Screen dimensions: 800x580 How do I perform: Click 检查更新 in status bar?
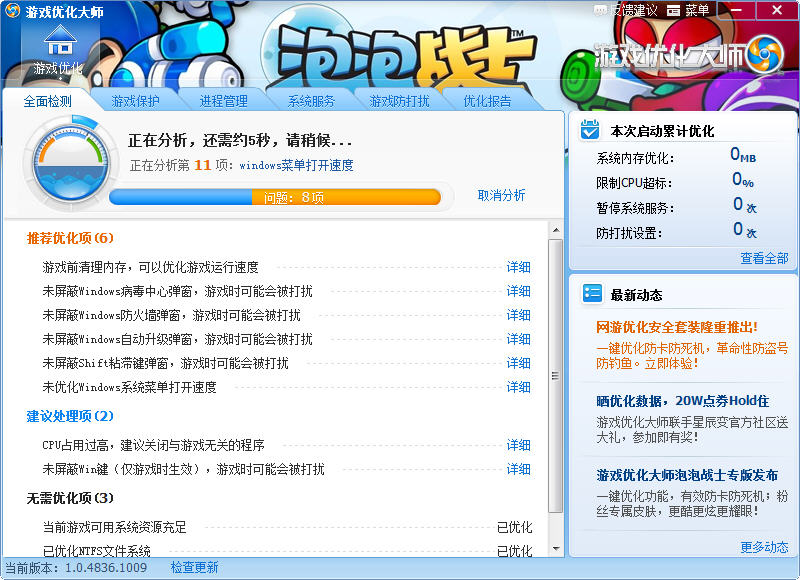point(194,567)
